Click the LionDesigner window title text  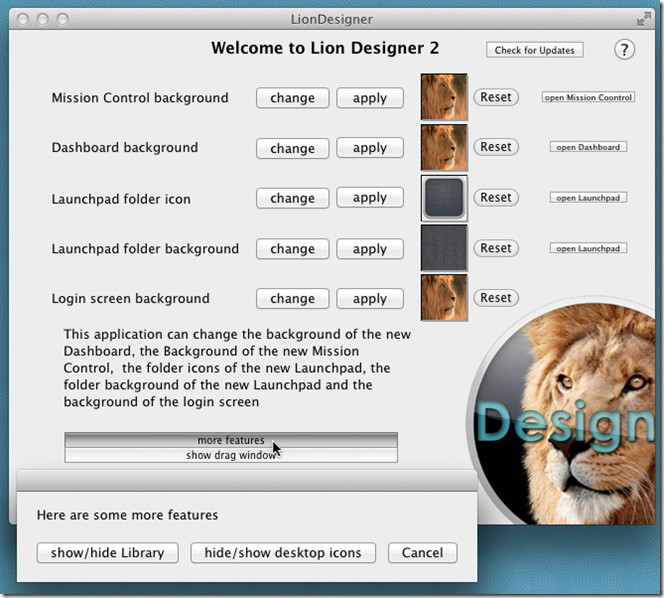point(332,19)
